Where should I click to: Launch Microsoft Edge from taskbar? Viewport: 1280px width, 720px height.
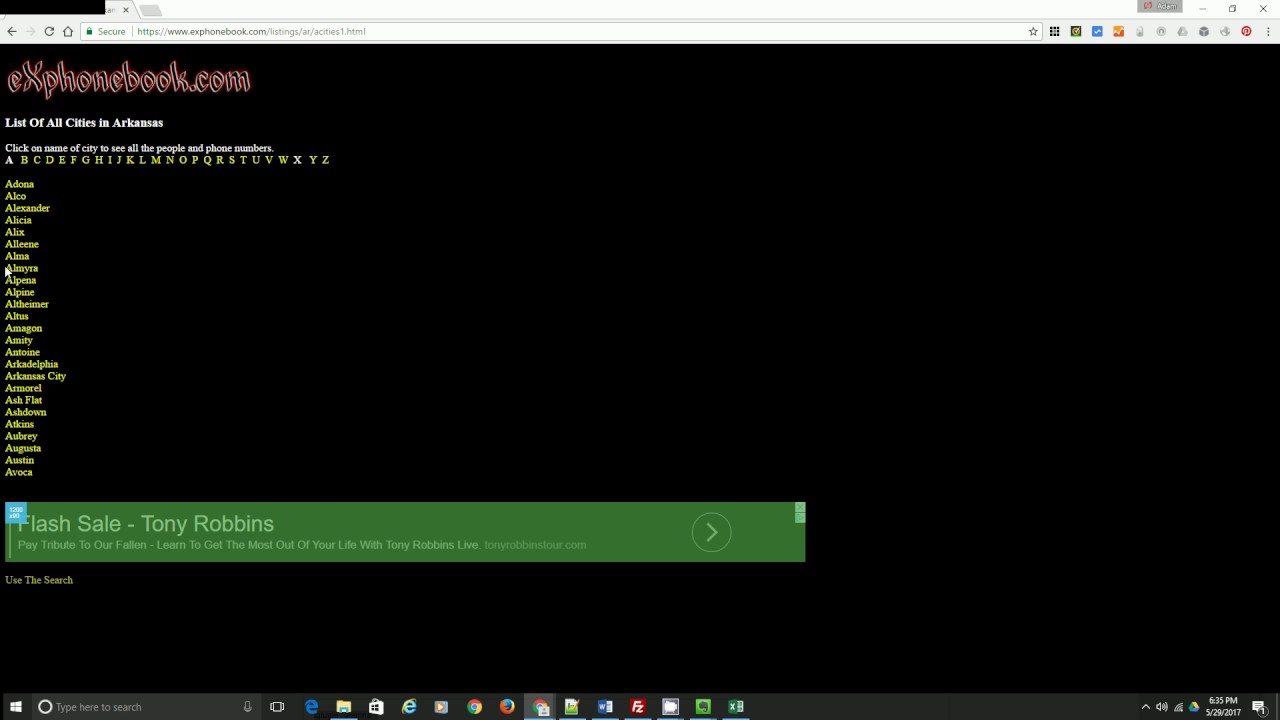point(311,707)
